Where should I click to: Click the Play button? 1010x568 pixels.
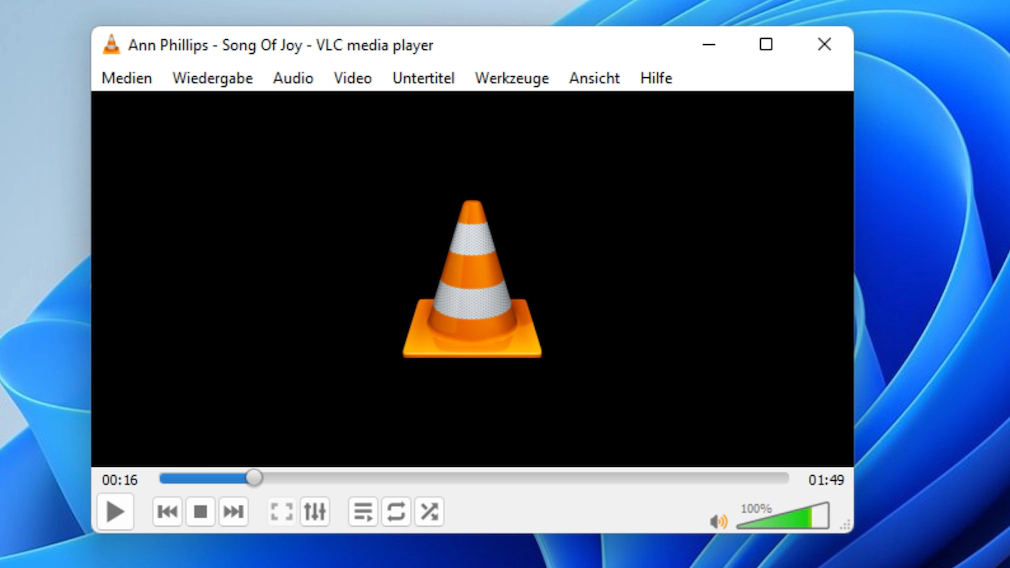click(115, 512)
